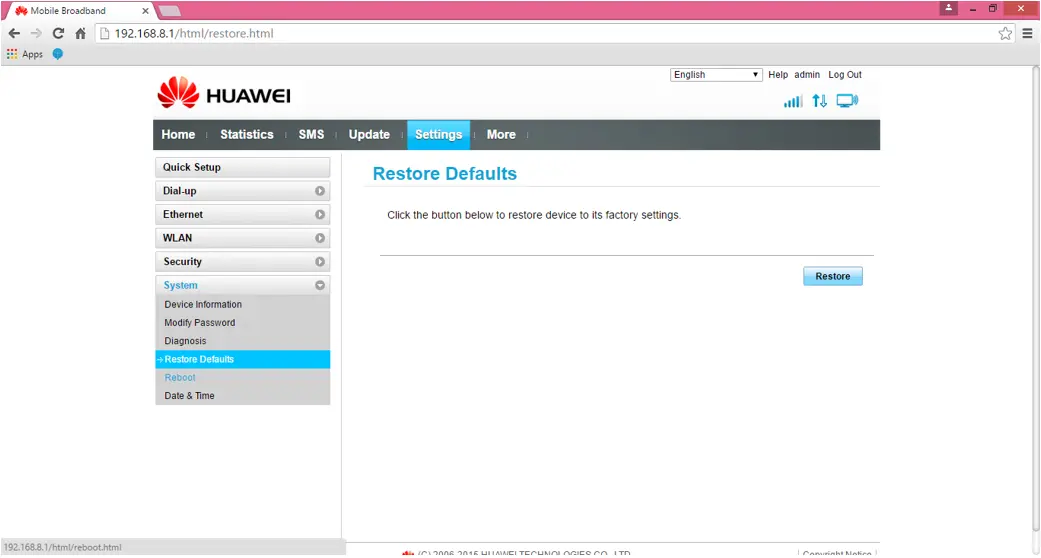This screenshot has width=1041, height=558.
Task: Reload the page using the refresh icon
Action: [x=58, y=33]
